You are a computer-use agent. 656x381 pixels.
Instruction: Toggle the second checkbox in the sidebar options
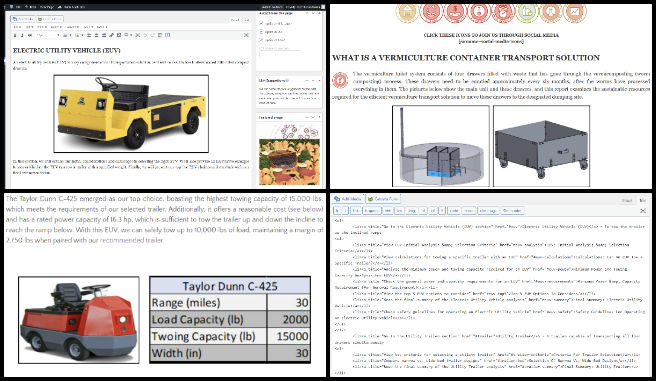261,31
